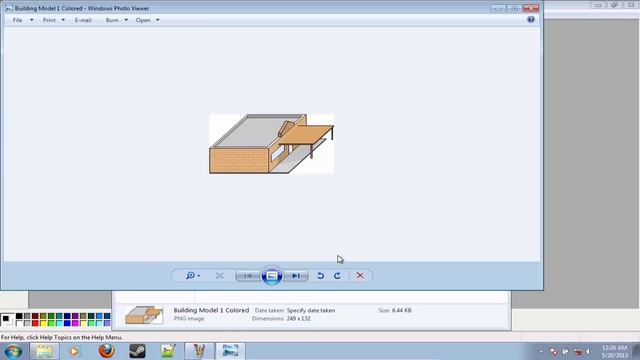Screen dimensions: 640x360
Task: Pick the bright red swatch in Paint palette
Action: 35,323
